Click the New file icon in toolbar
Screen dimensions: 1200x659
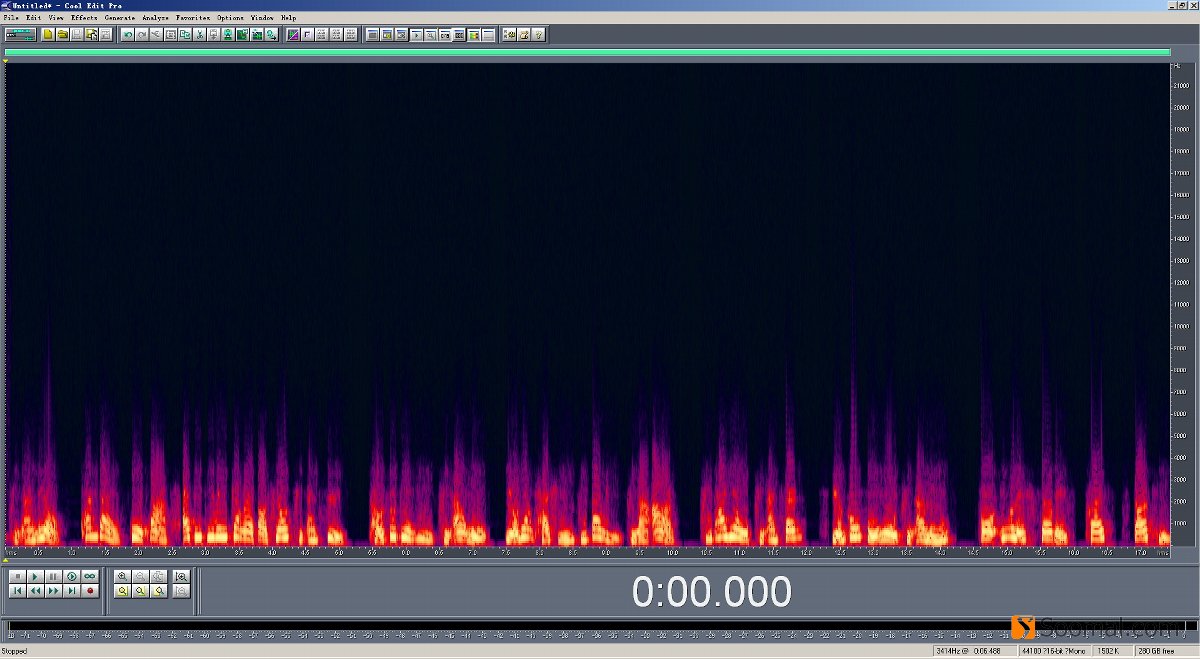pyautogui.click(x=48, y=35)
